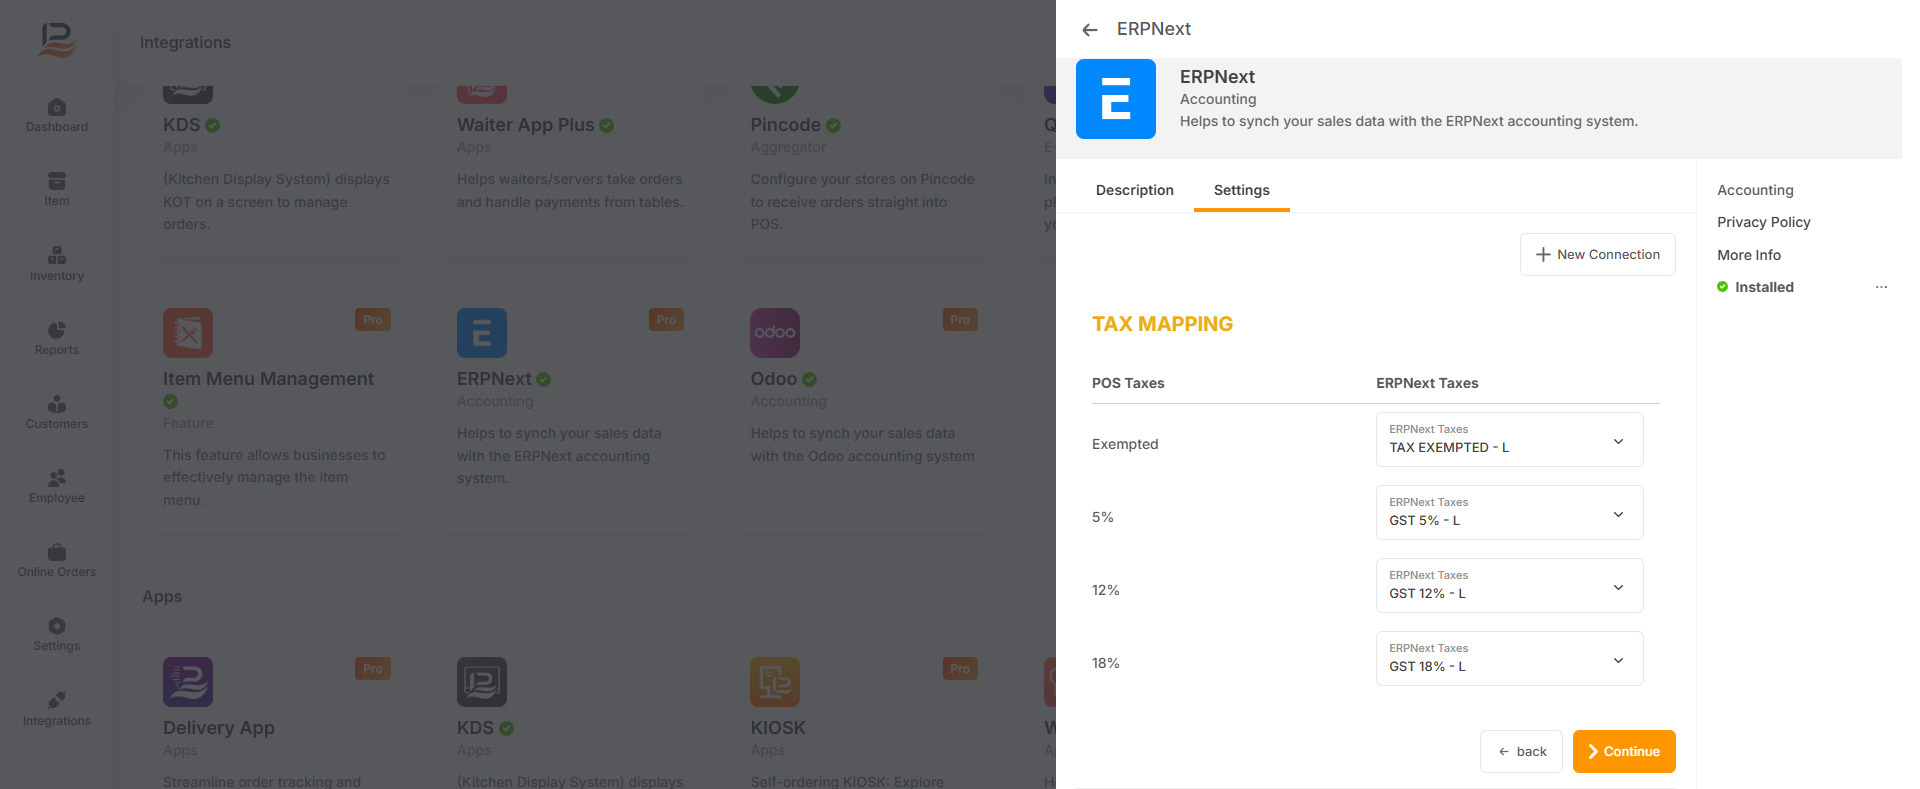Open the Privacy Policy link

pos(1763,222)
